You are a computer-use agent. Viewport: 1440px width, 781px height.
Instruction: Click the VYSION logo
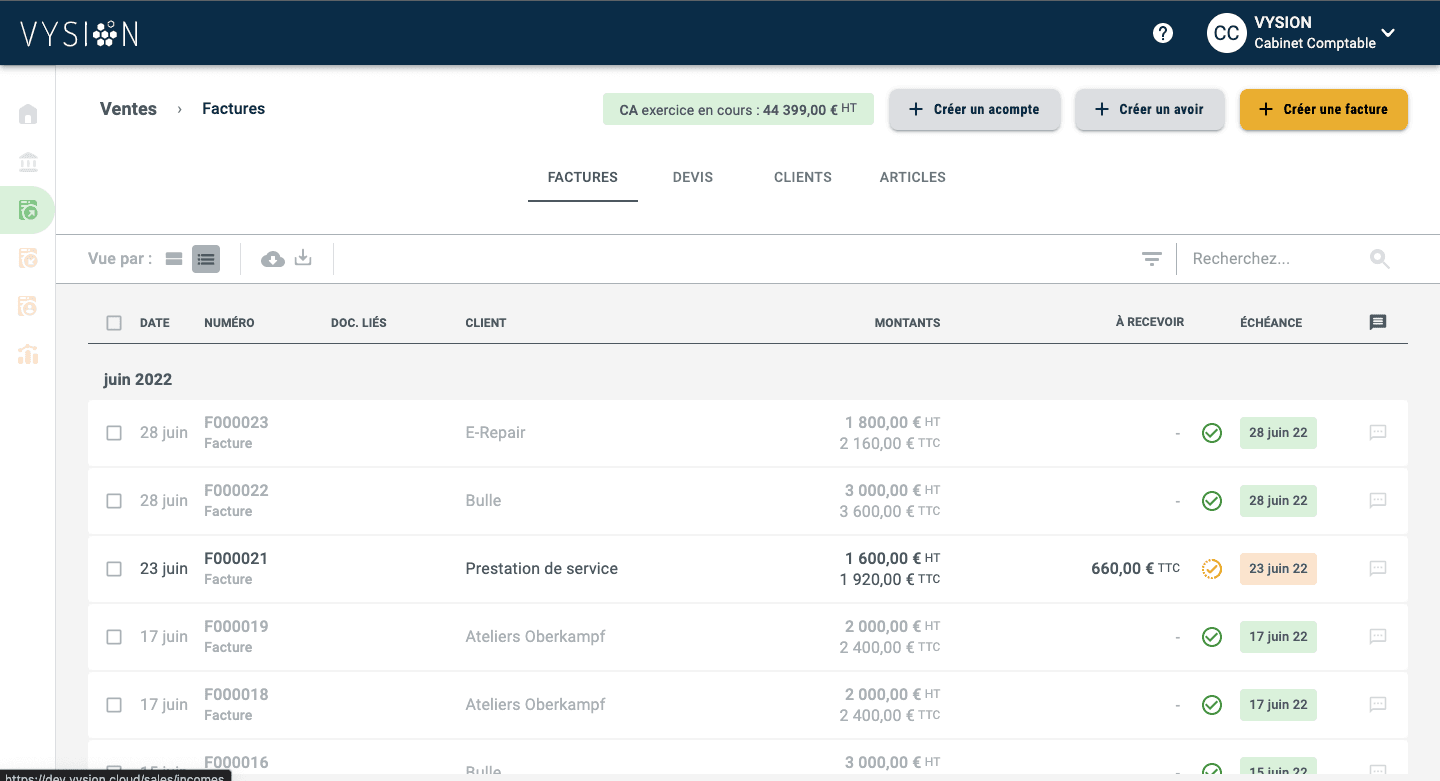tap(79, 34)
